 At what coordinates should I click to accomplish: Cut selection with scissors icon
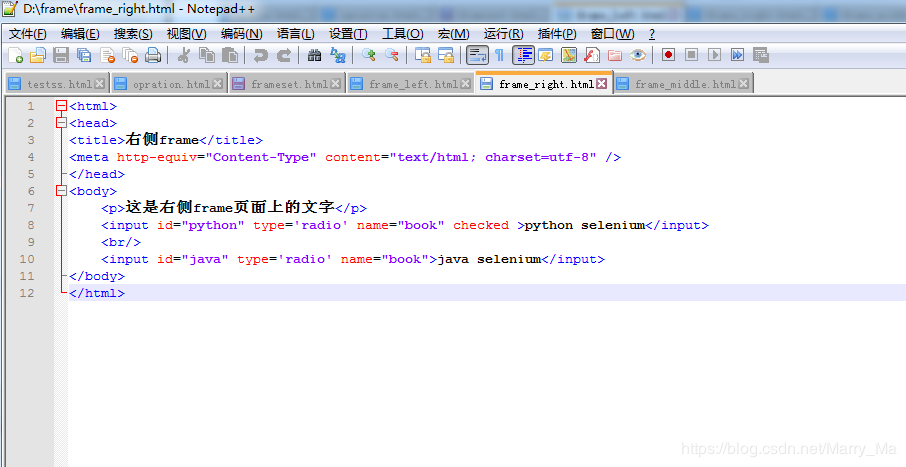pos(184,55)
